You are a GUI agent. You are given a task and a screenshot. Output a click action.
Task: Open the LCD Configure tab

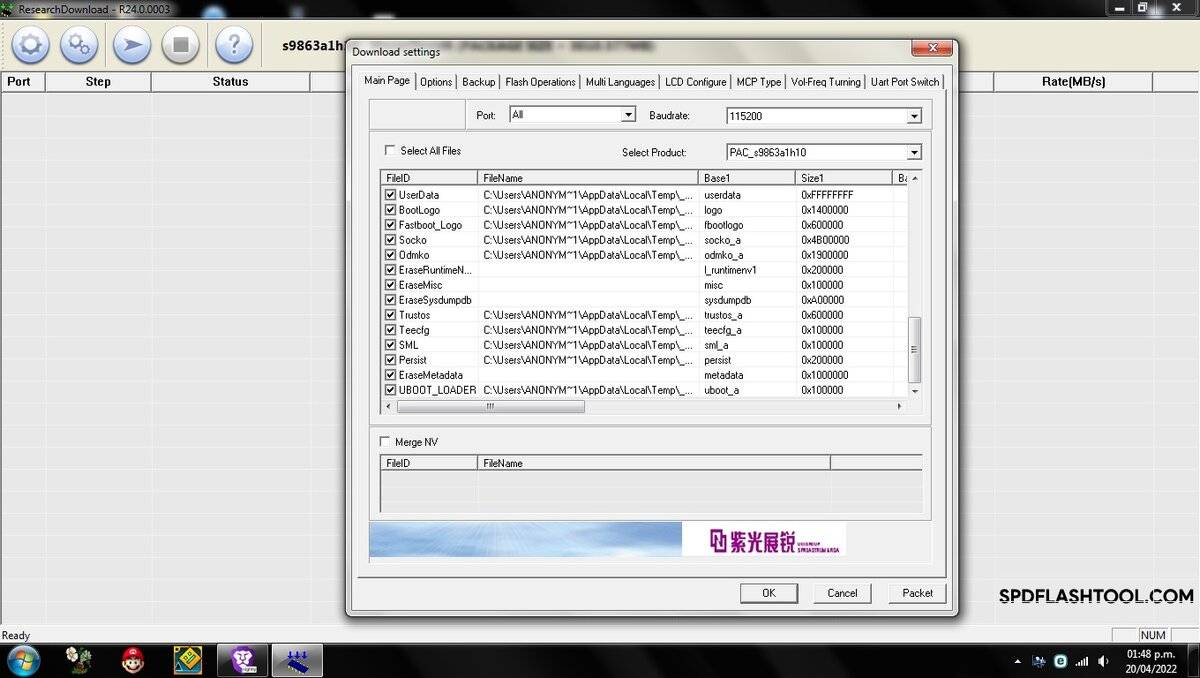(696, 82)
